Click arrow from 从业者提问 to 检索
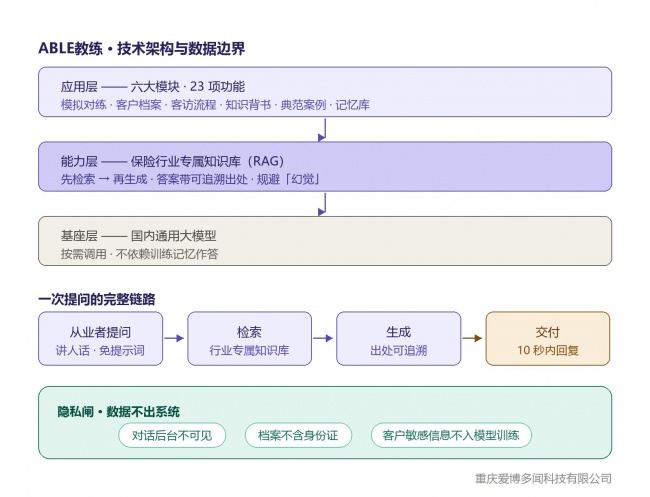 [175, 338]
